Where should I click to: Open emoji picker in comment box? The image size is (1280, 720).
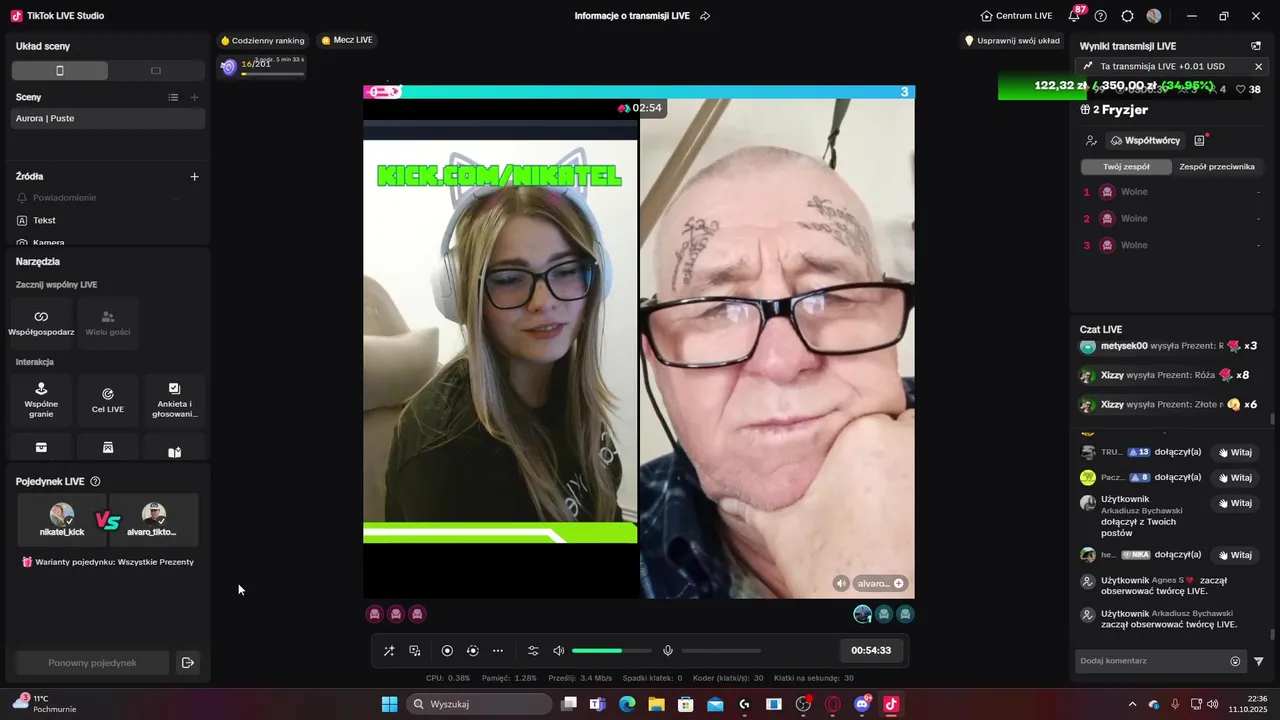[1235, 661]
